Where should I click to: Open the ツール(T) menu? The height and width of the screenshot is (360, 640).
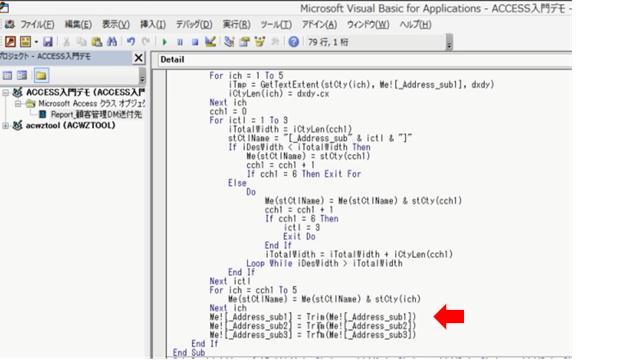click(x=276, y=24)
